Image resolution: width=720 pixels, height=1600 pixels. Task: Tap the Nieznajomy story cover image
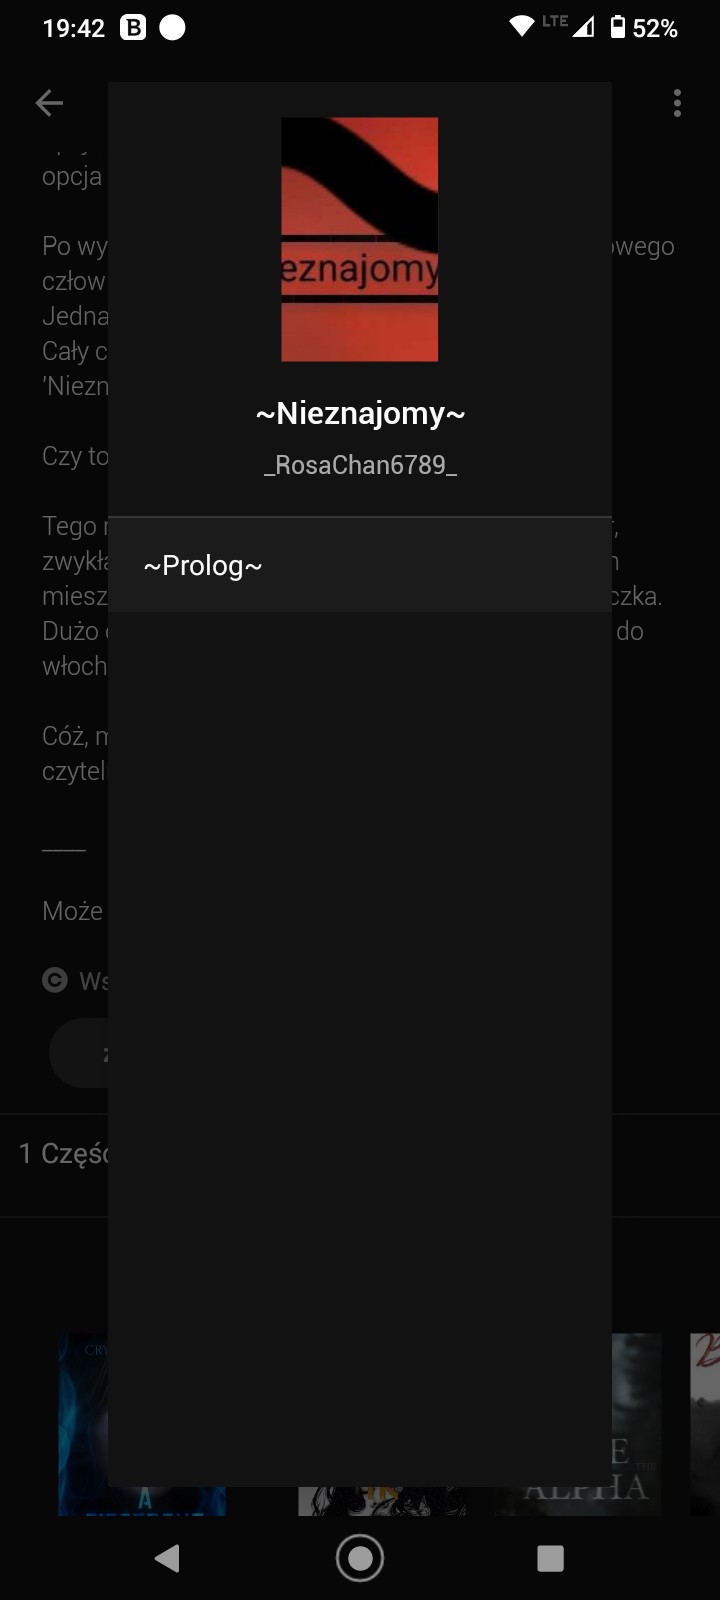pyautogui.click(x=359, y=239)
